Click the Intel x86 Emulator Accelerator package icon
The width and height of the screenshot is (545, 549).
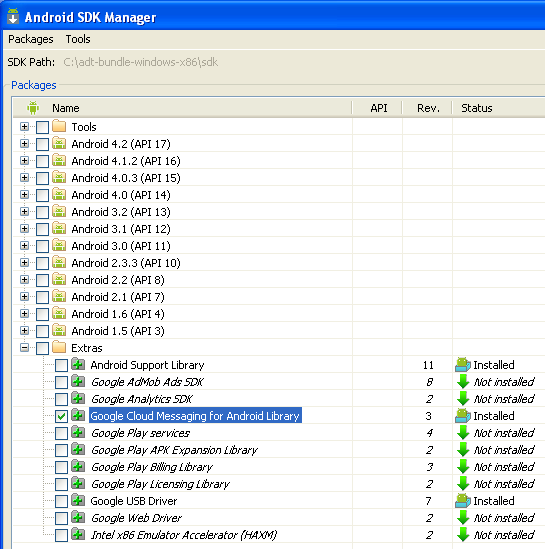point(78,534)
